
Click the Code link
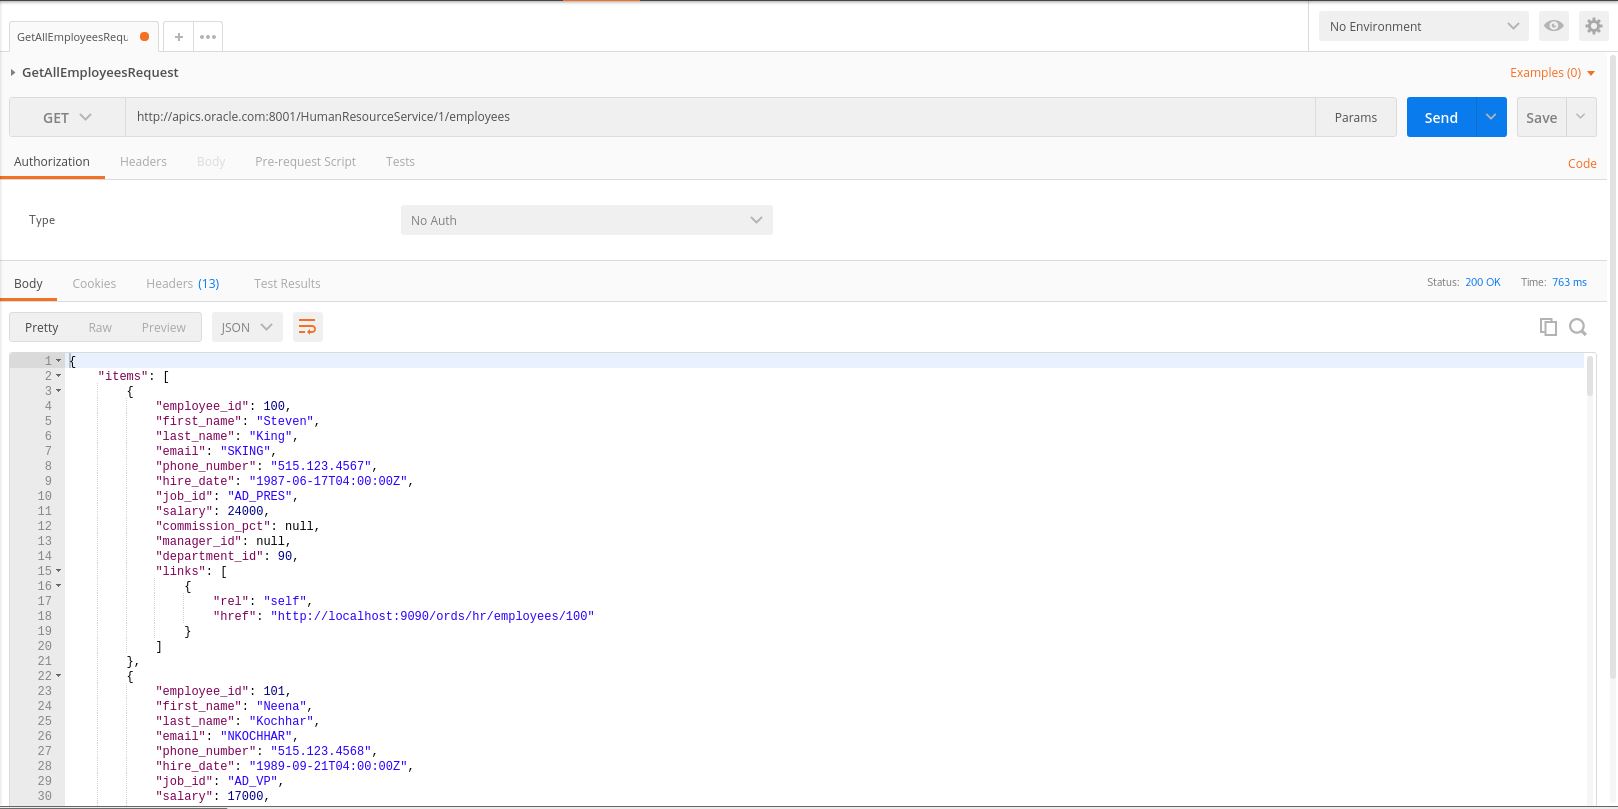[x=1581, y=163]
